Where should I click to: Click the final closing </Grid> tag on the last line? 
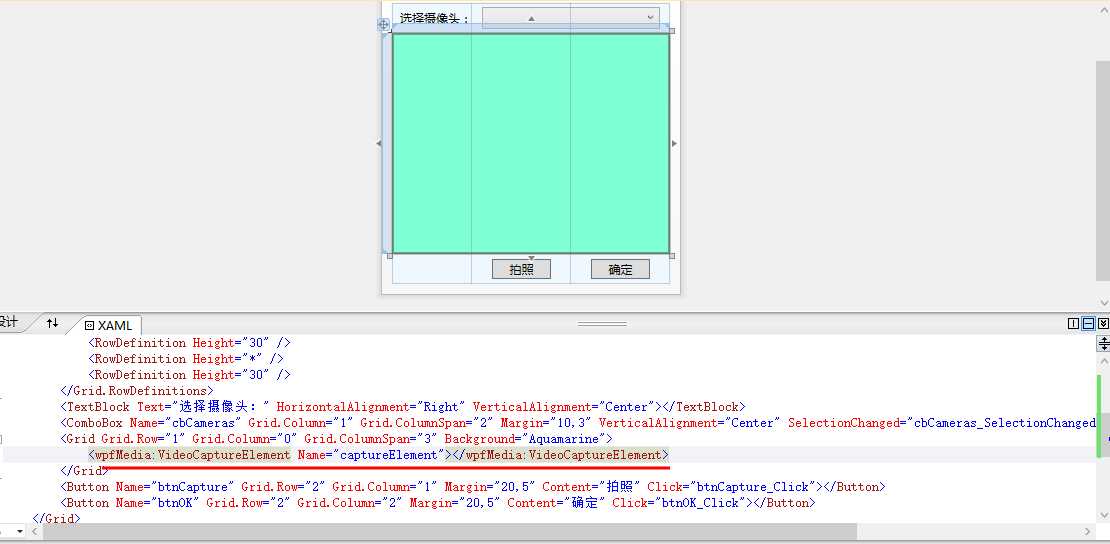pos(57,519)
